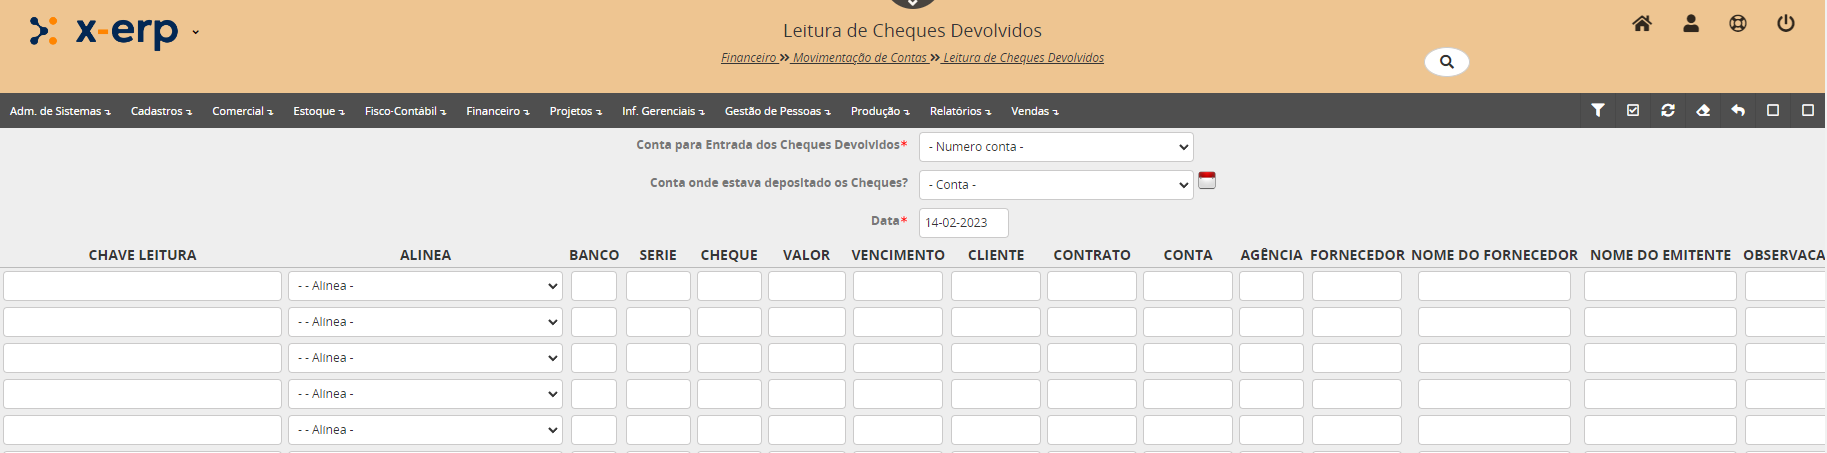The image size is (1827, 453).
Task: Click the checked checkbox toolbar icon
Action: click(x=1633, y=110)
